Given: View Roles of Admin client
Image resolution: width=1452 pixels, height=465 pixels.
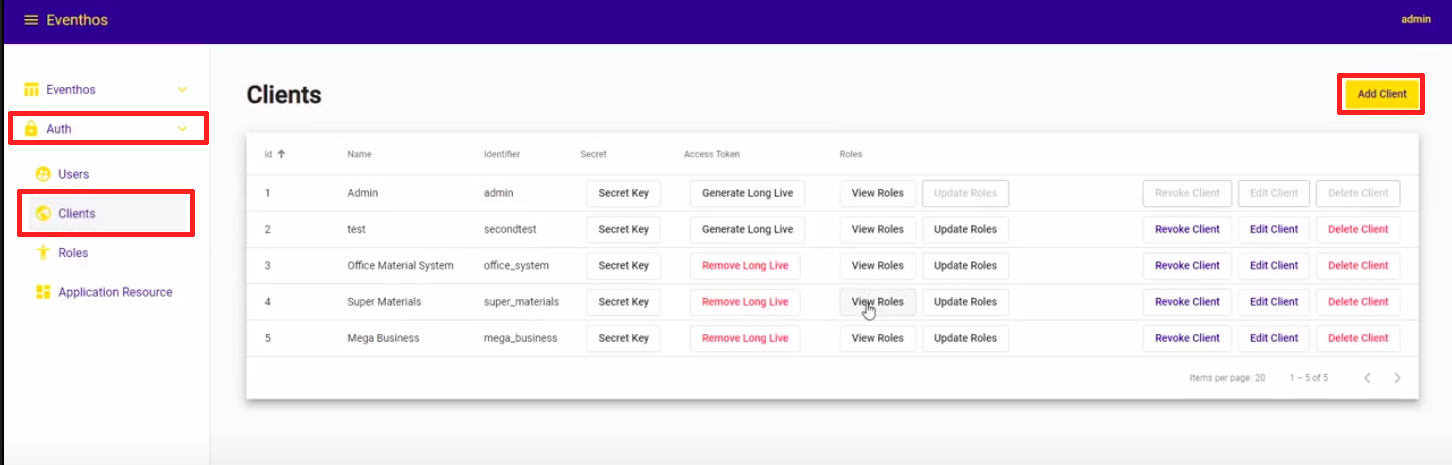Looking at the screenshot, I should [x=877, y=193].
